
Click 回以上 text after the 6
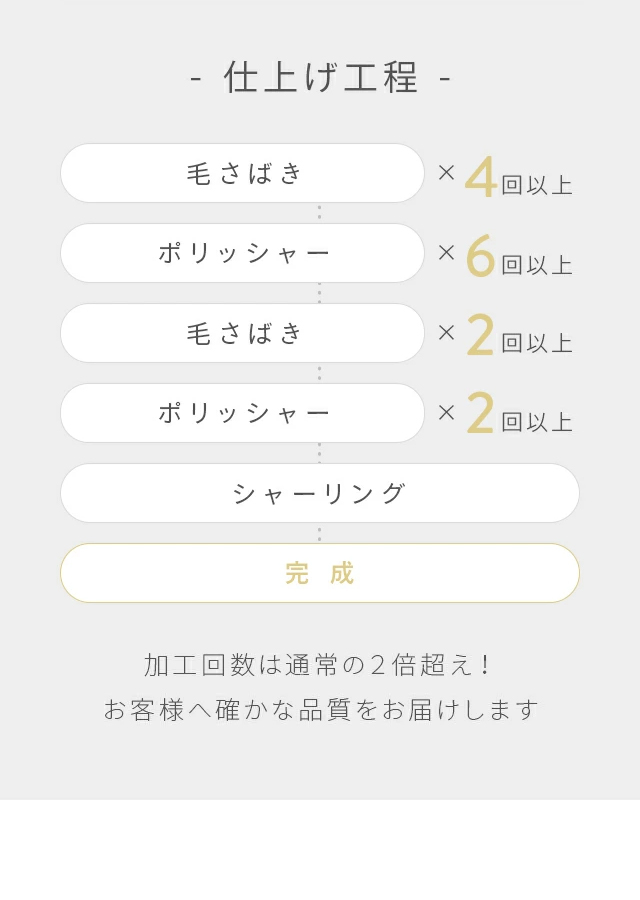537,265
